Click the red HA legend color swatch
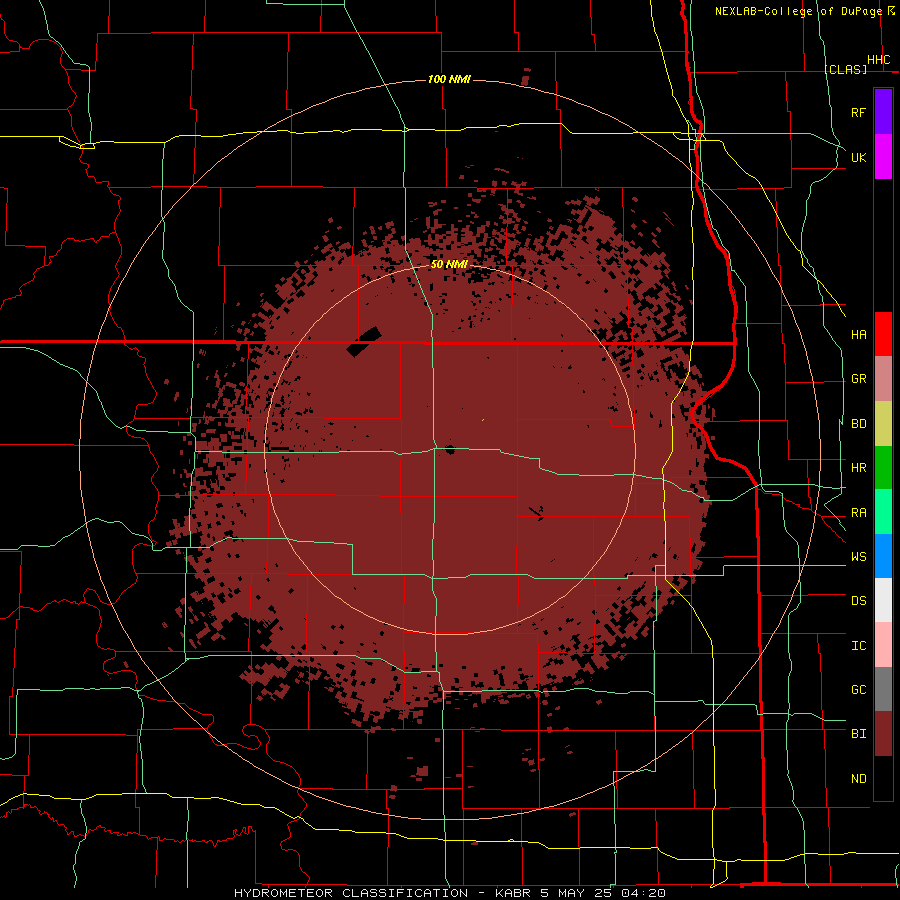The width and height of the screenshot is (900, 900). click(x=883, y=334)
